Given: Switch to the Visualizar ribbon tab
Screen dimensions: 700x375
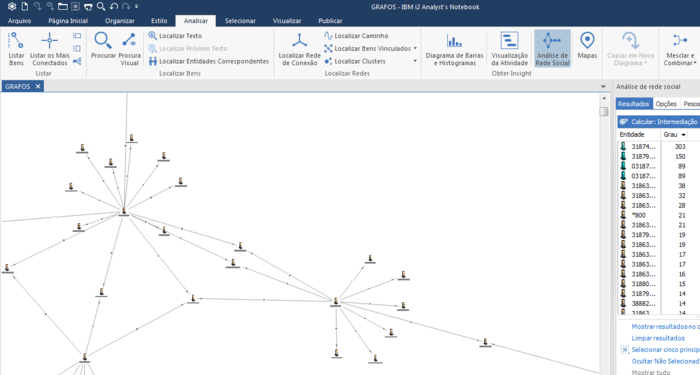Looking at the screenshot, I should coord(287,21).
